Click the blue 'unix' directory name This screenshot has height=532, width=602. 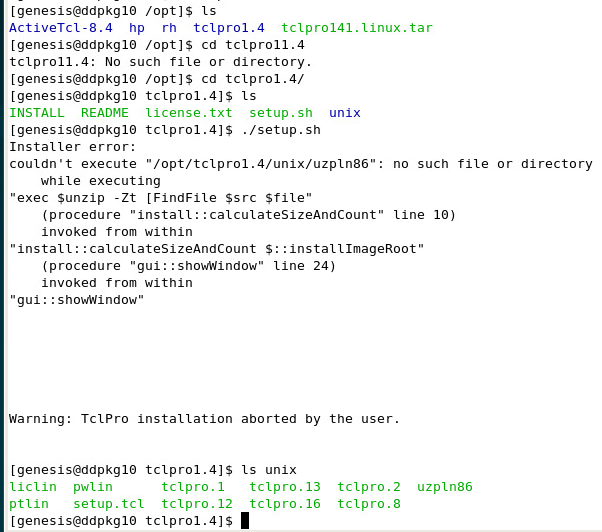tap(345, 113)
